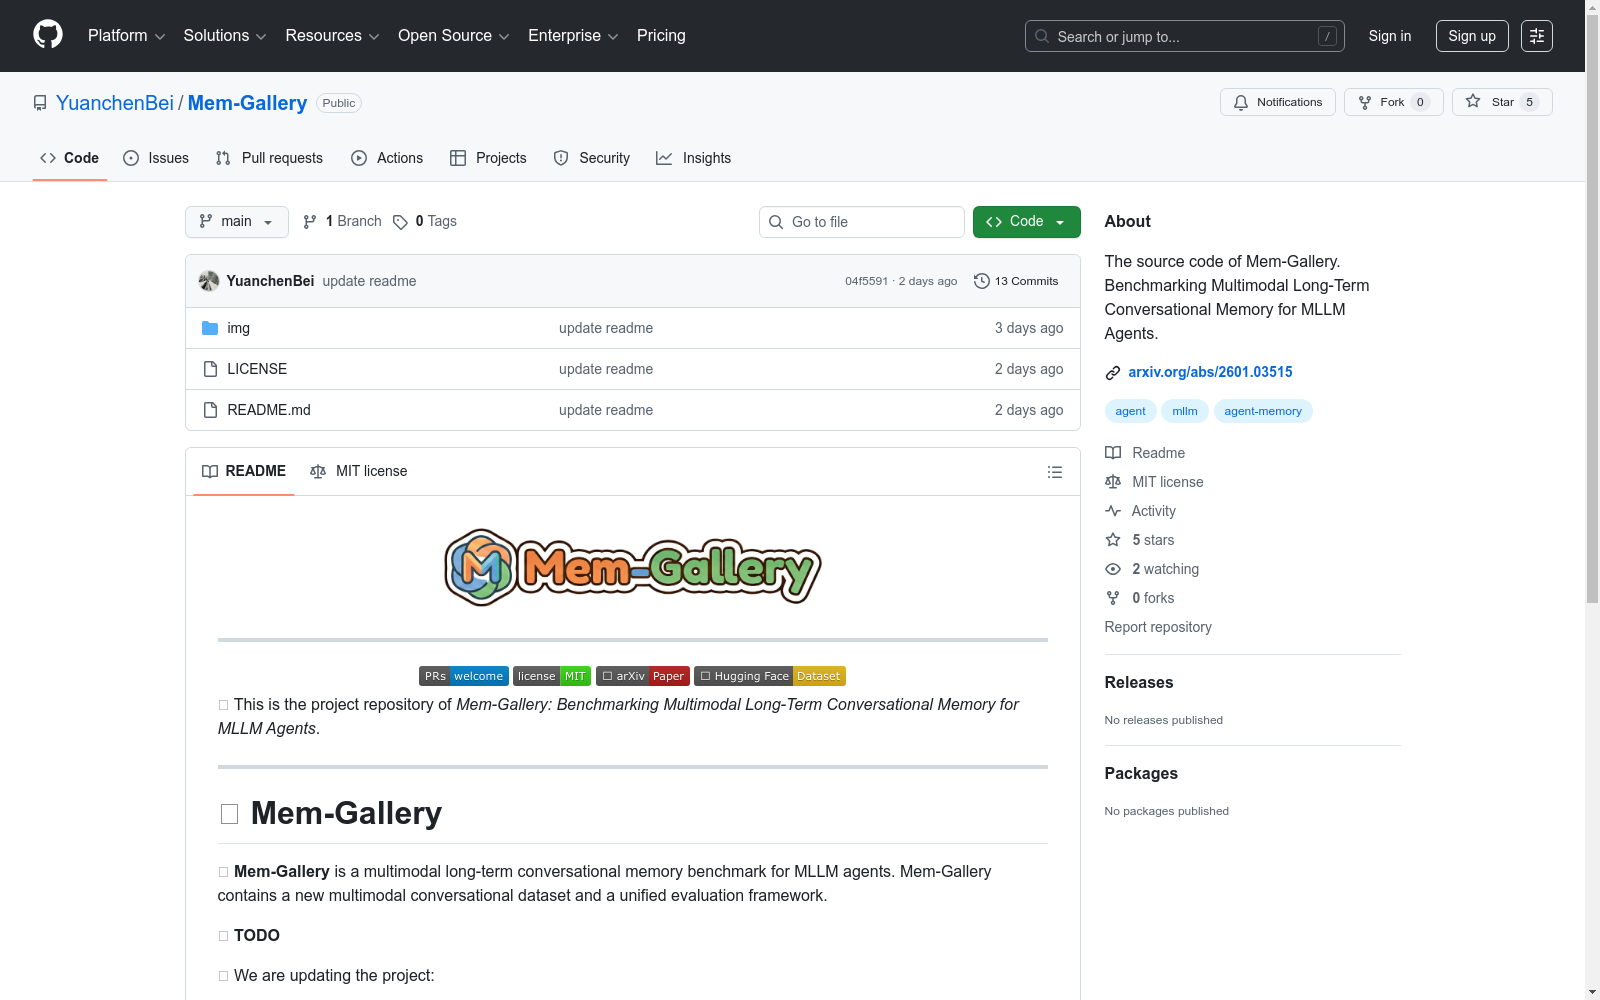Click the eye icon next to 2 watching

[1113, 569]
